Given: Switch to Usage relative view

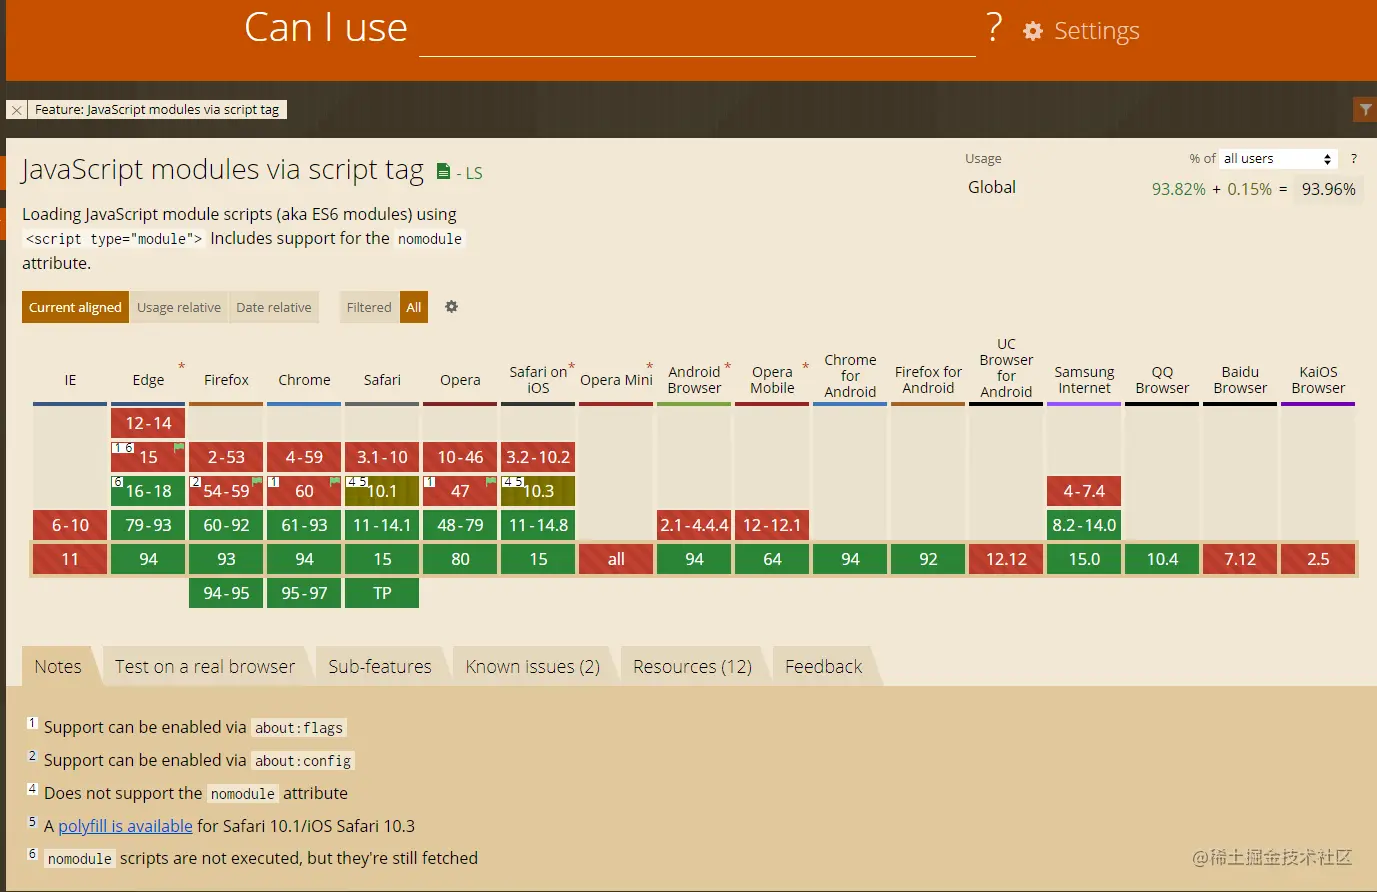Looking at the screenshot, I should [179, 307].
